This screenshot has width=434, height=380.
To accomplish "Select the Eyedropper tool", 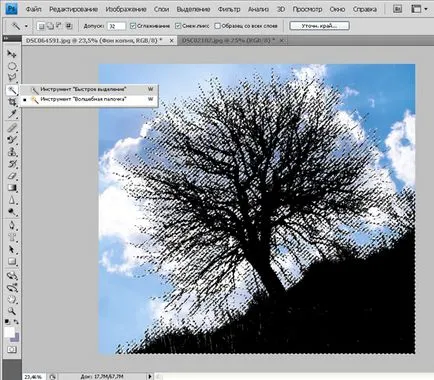I will [12, 114].
